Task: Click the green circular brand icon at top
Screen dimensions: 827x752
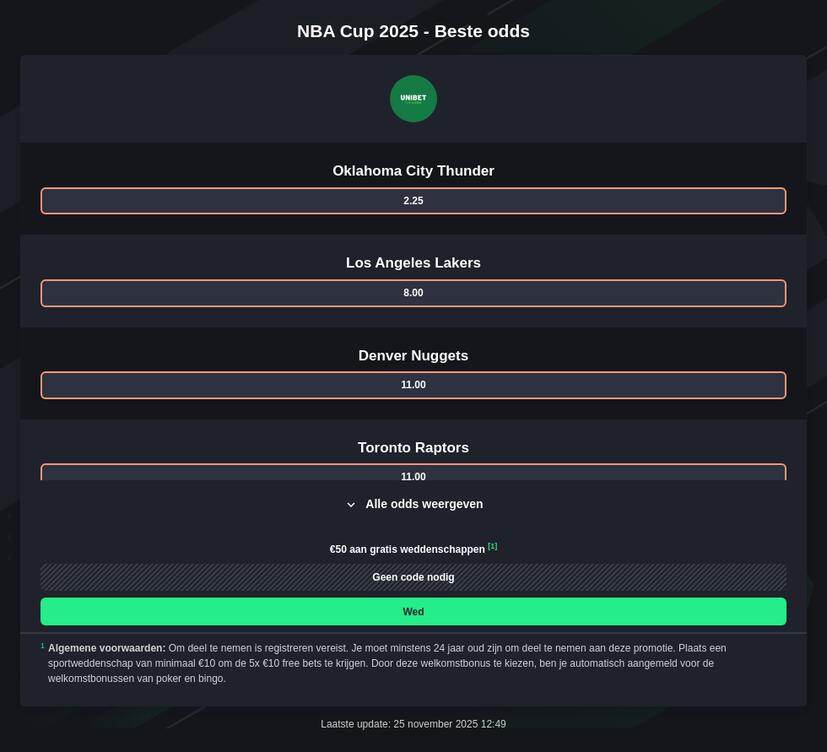Action: point(413,98)
